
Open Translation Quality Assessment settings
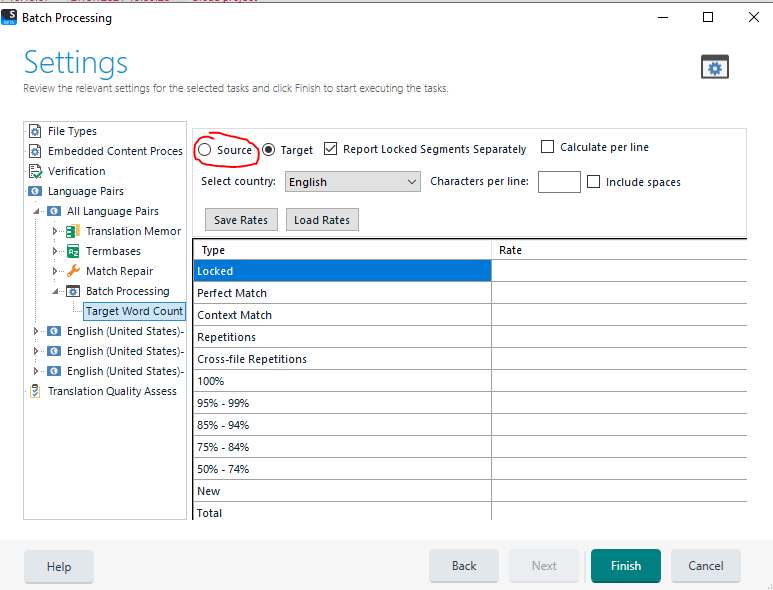point(112,391)
